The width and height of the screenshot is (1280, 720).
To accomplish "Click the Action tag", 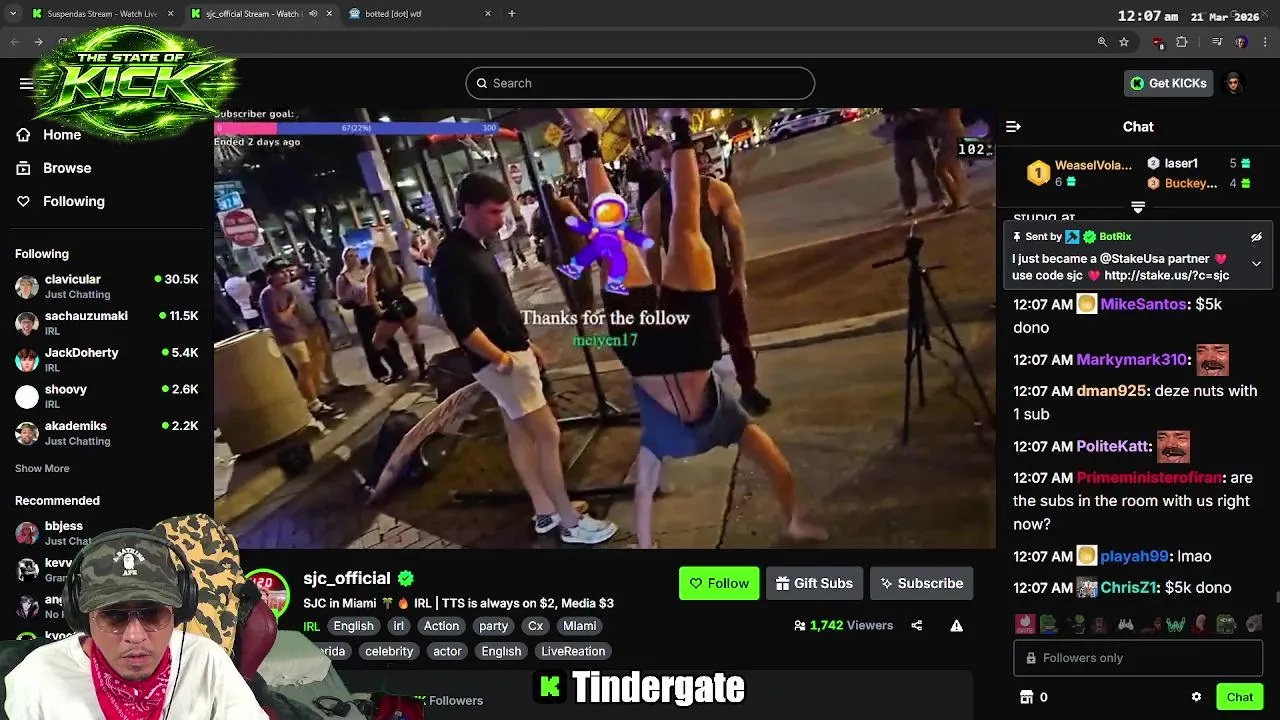I will [441, 626].
